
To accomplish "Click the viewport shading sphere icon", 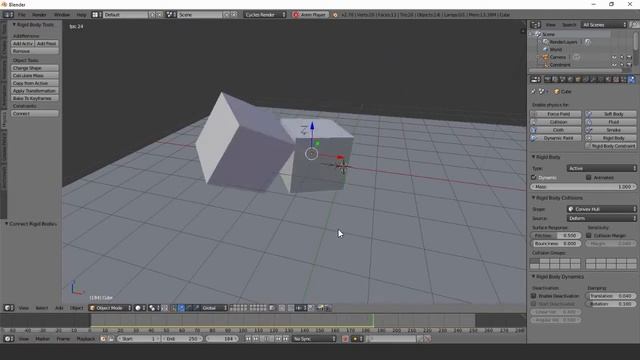I will 140,308.
